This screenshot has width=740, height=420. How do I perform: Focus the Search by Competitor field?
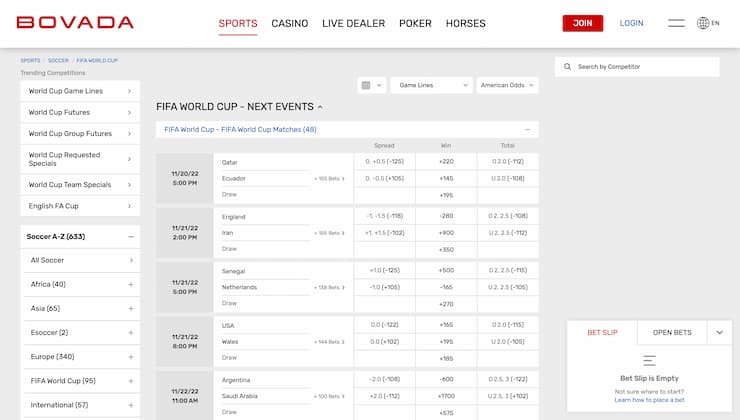(x=637, y=67)
